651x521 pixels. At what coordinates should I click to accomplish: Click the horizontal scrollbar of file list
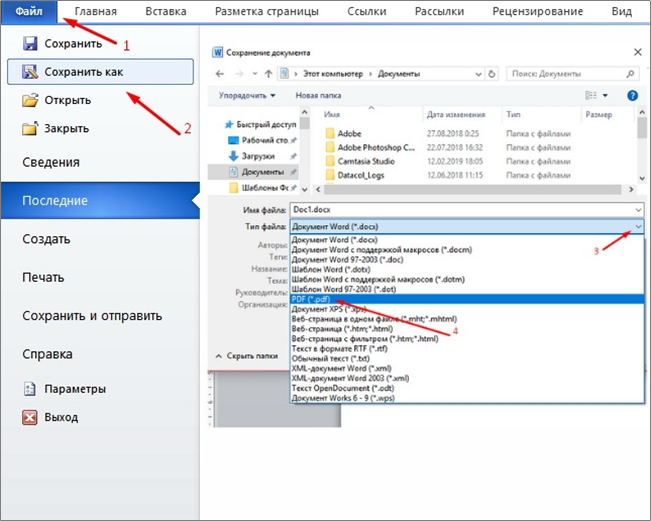(x=472, y=189)
